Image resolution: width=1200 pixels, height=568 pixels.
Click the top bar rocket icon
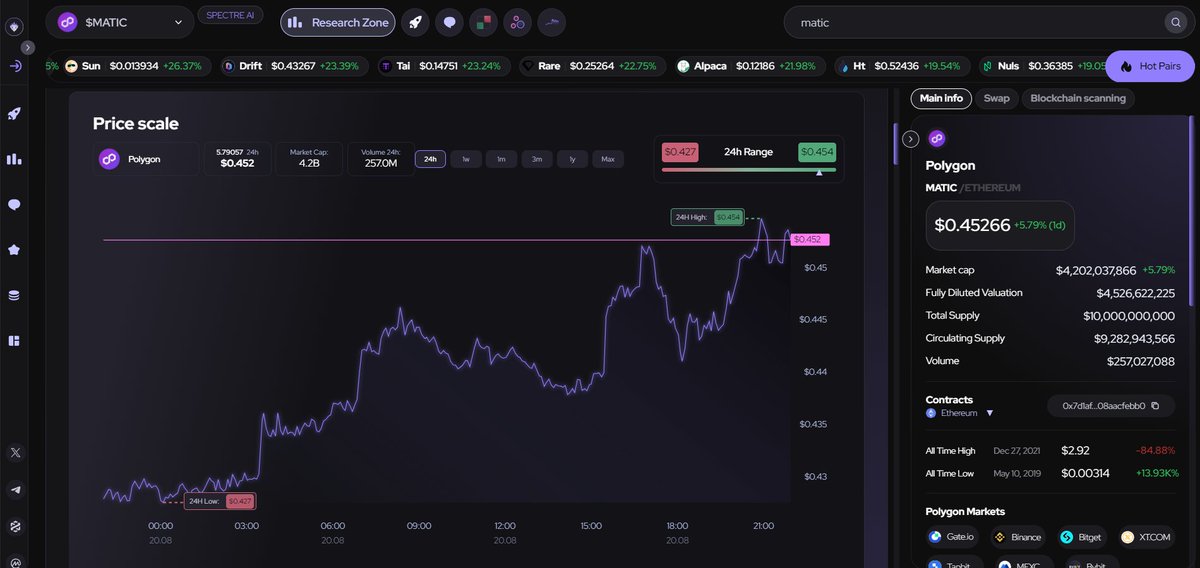pos(414,22)
